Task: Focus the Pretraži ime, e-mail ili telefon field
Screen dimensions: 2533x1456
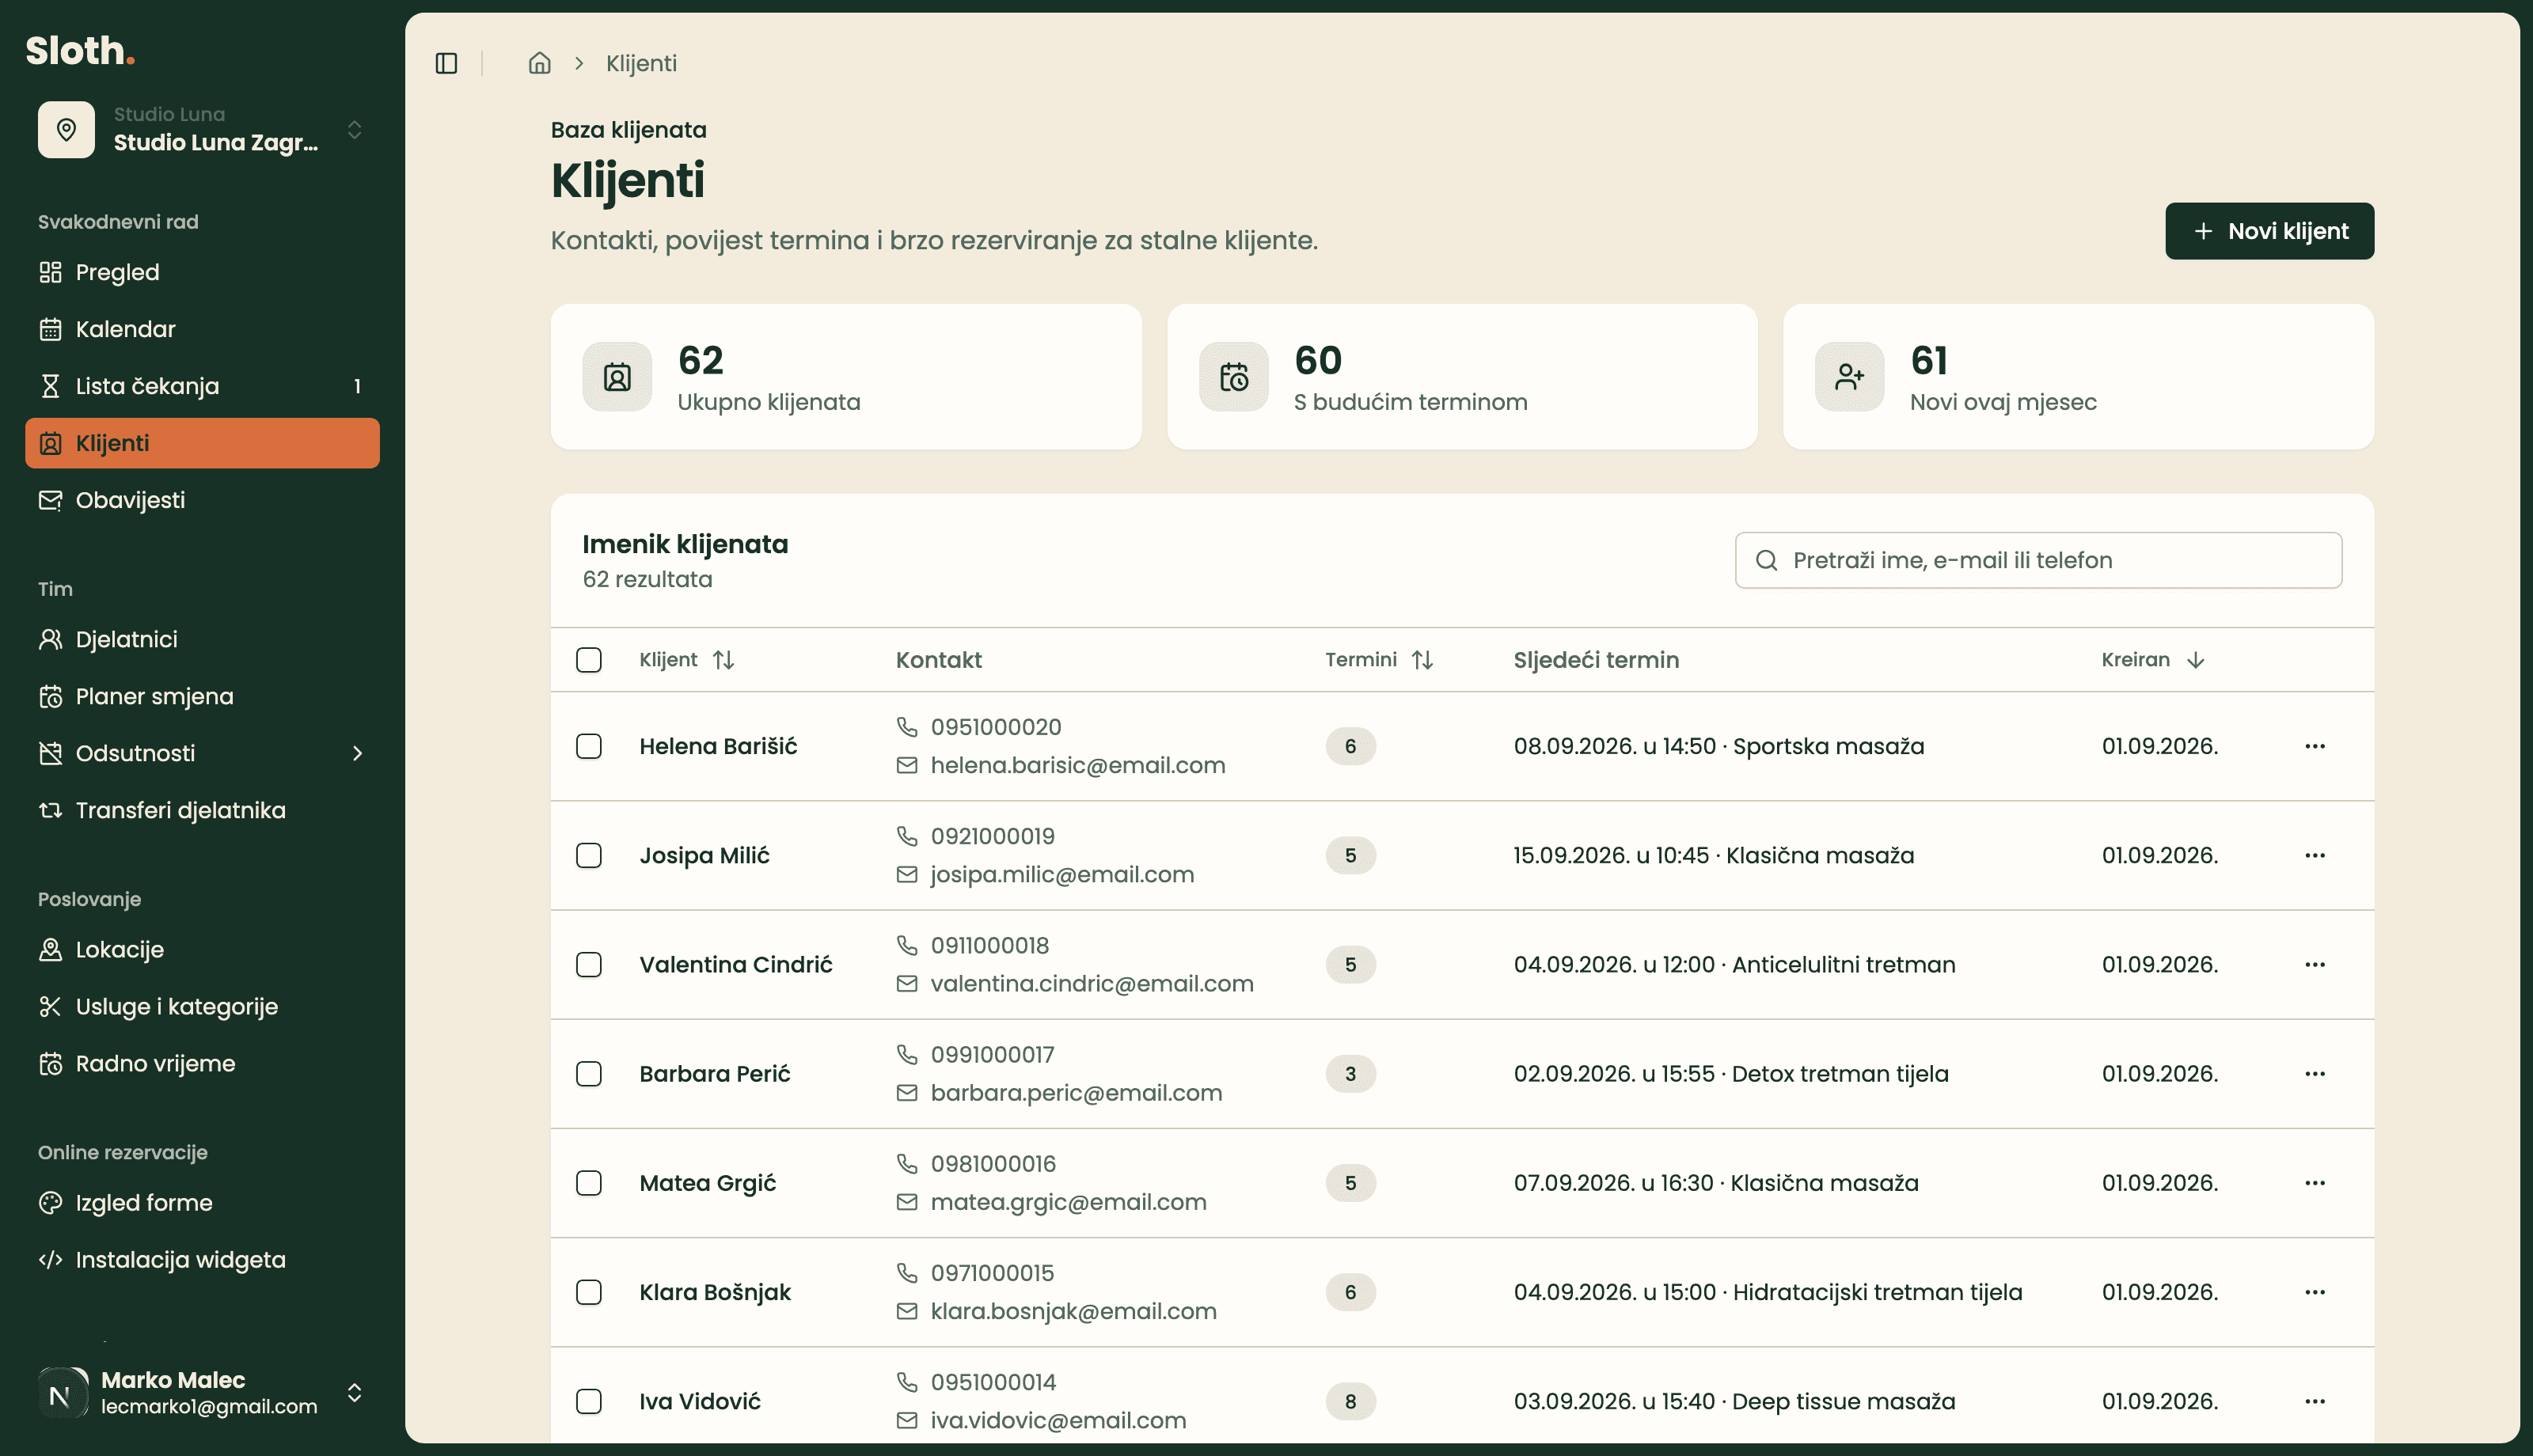Action: [2038, 560]
